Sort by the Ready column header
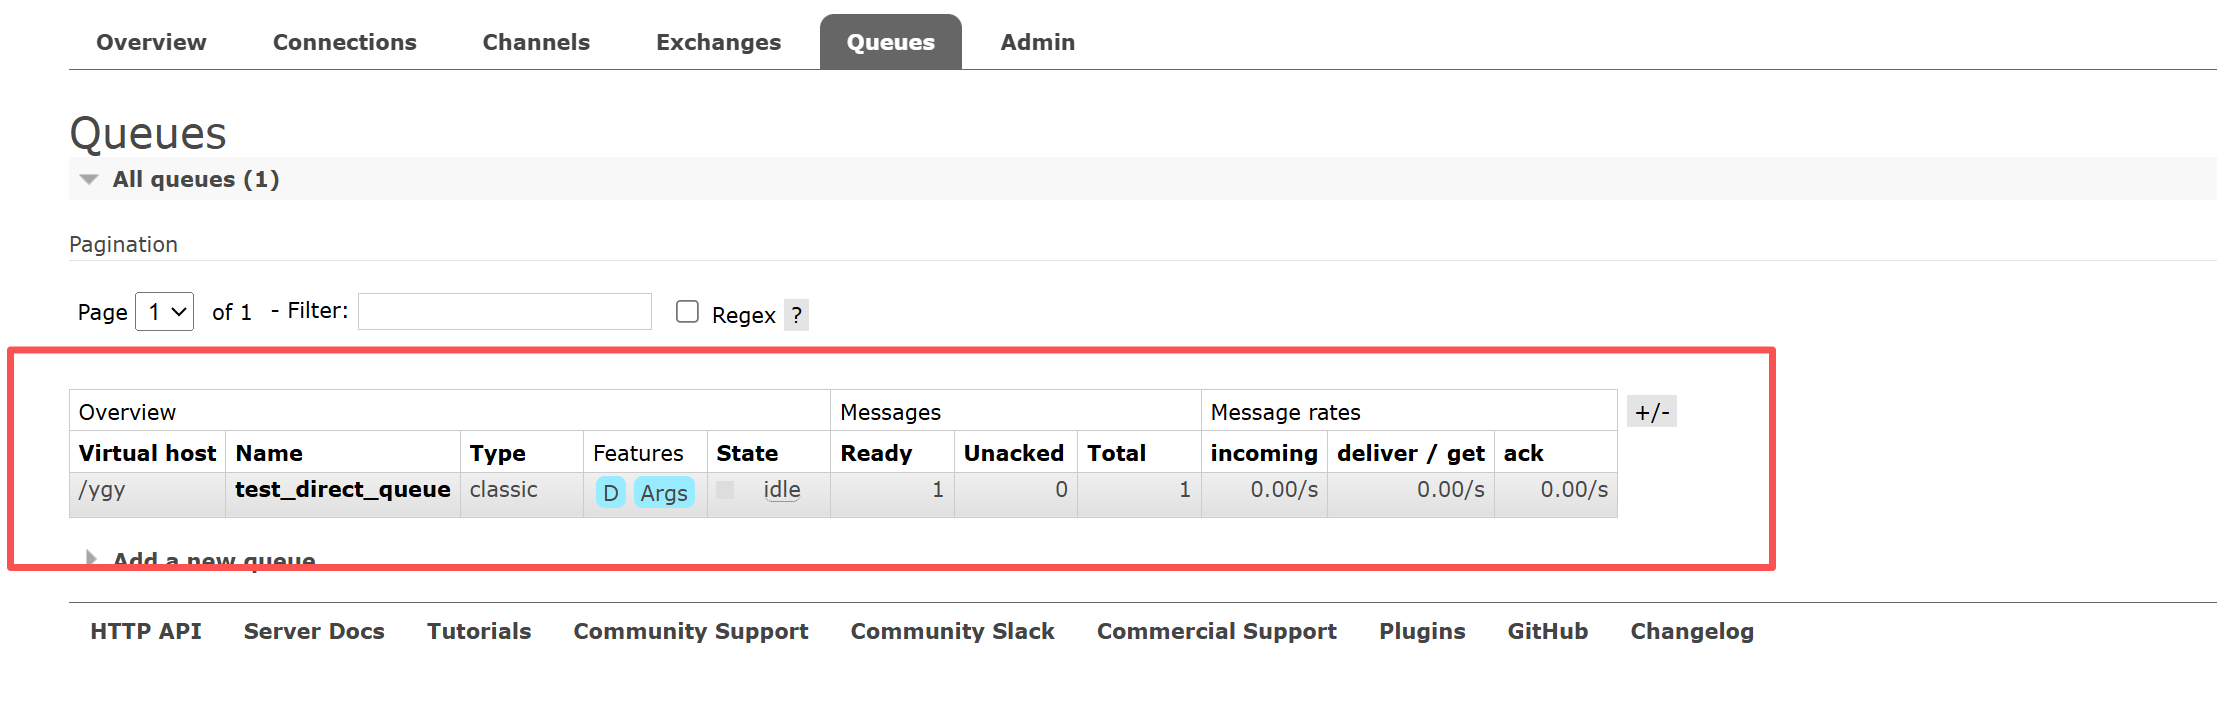The image size is (2217, 728). (876, 453)
